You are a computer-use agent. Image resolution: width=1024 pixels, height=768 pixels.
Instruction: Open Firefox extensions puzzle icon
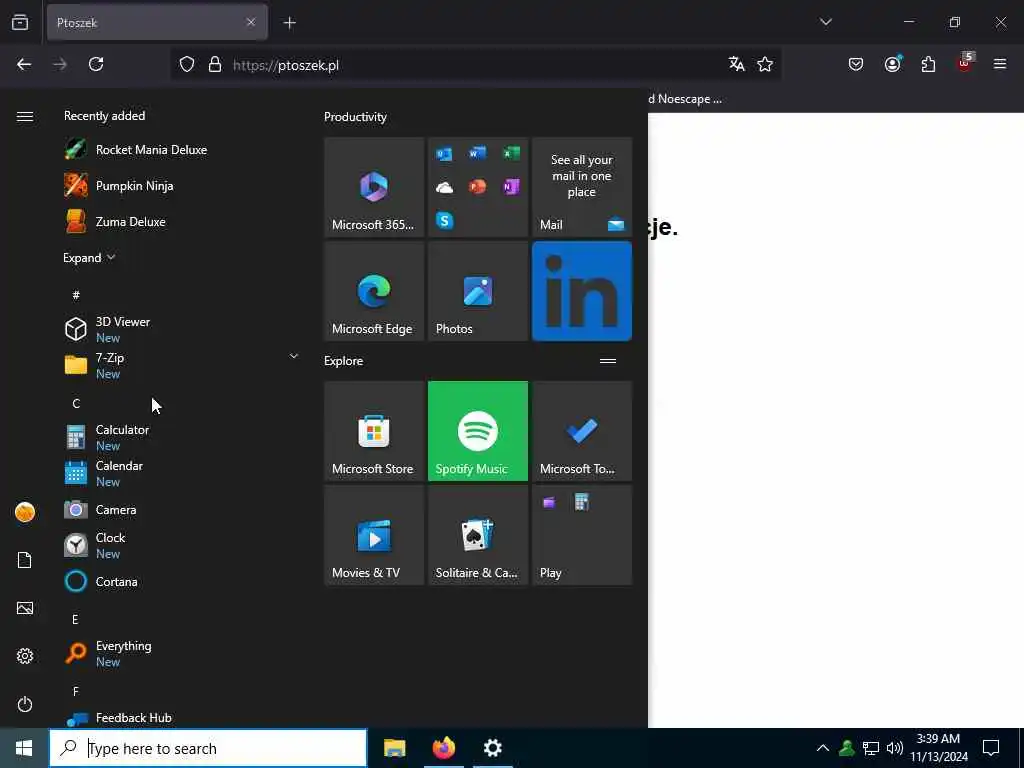tap(928, 64)
